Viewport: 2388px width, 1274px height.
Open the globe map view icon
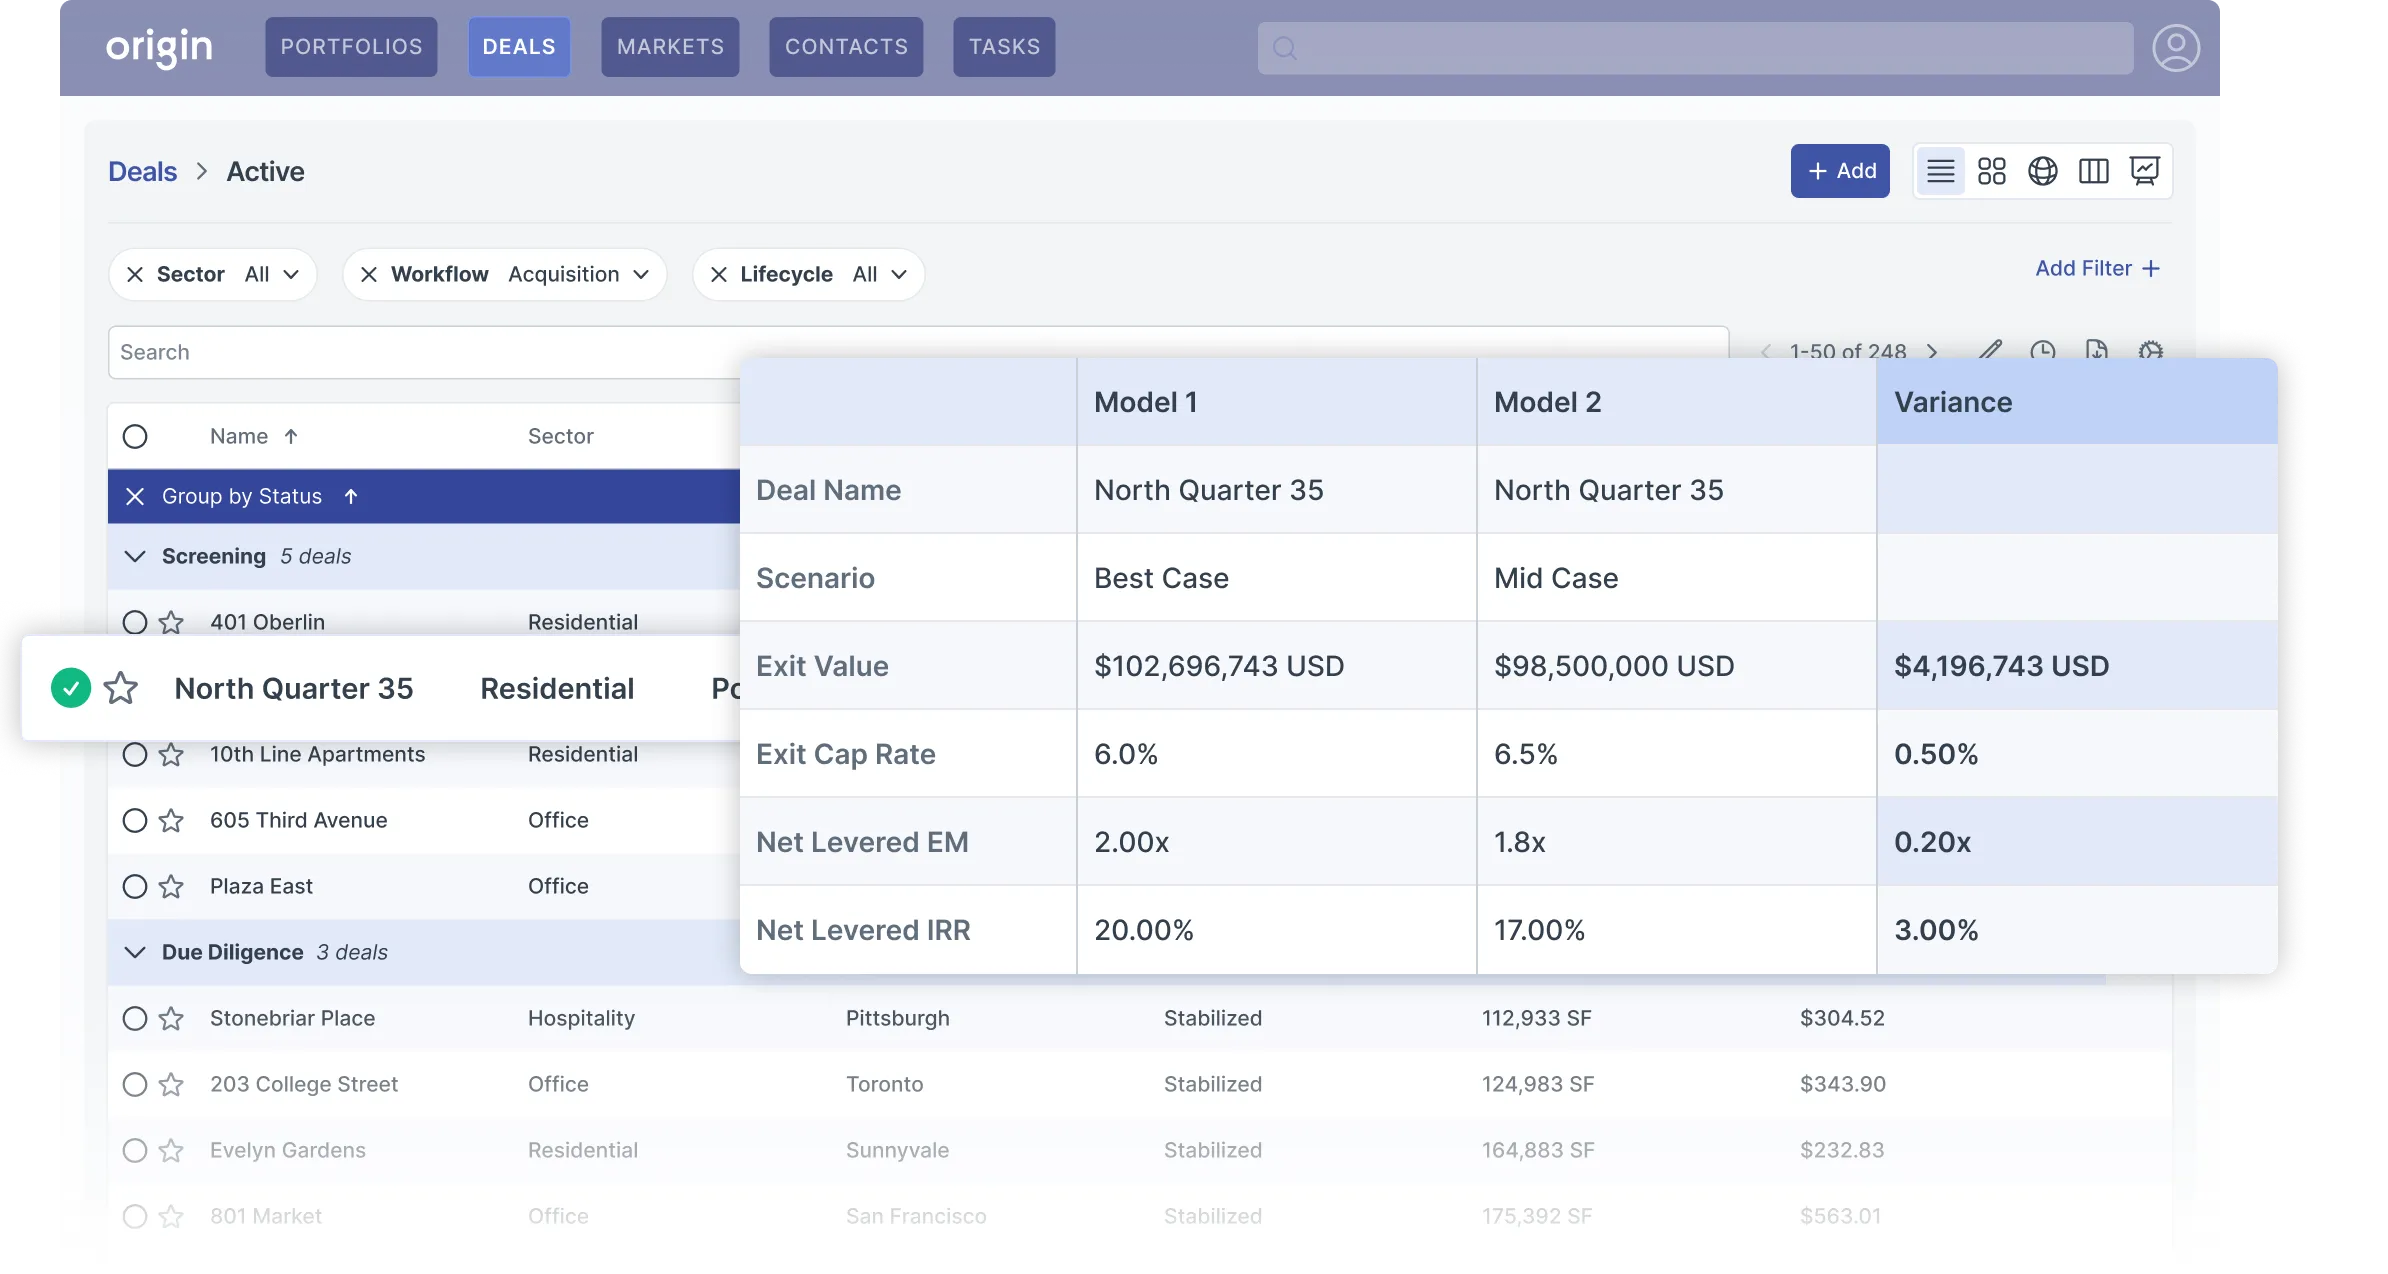tap(2042, 171)
